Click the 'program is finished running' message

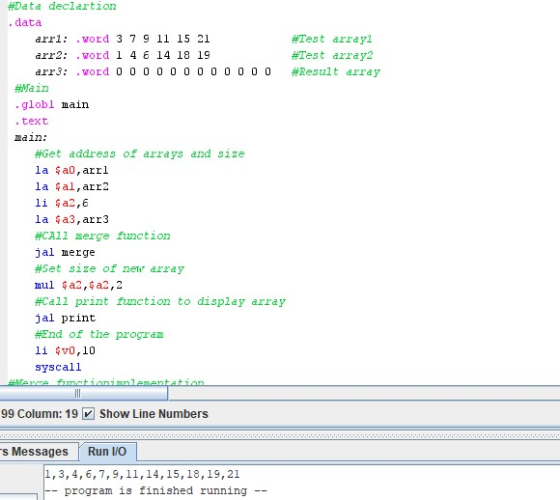156,491
